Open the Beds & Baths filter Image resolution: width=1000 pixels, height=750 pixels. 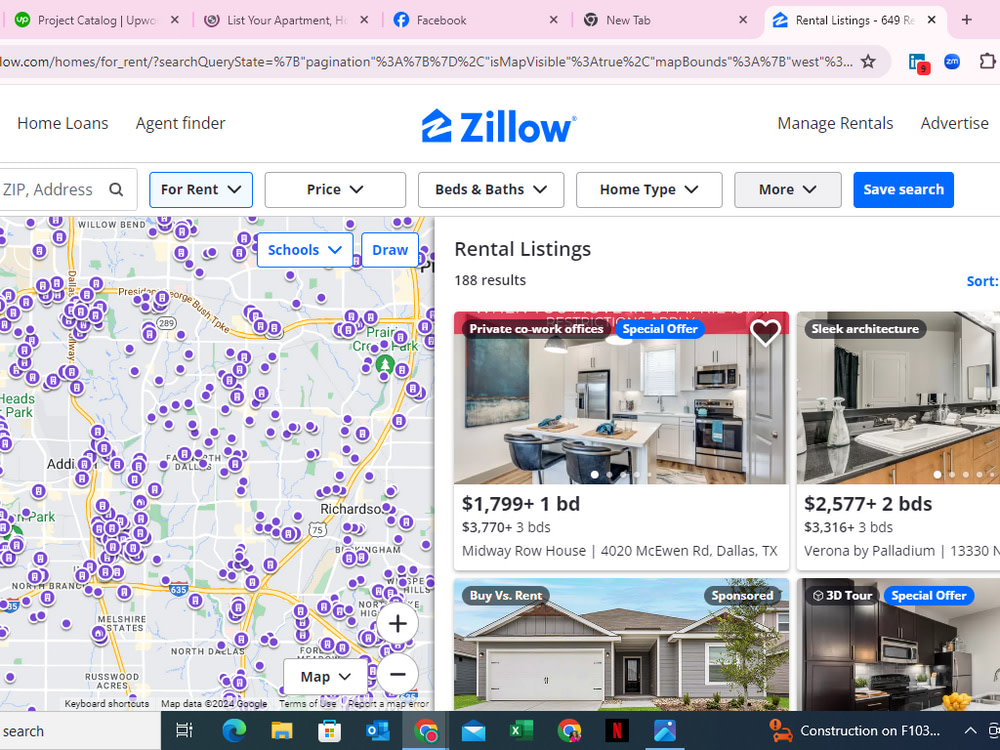(x=491, y=189)
